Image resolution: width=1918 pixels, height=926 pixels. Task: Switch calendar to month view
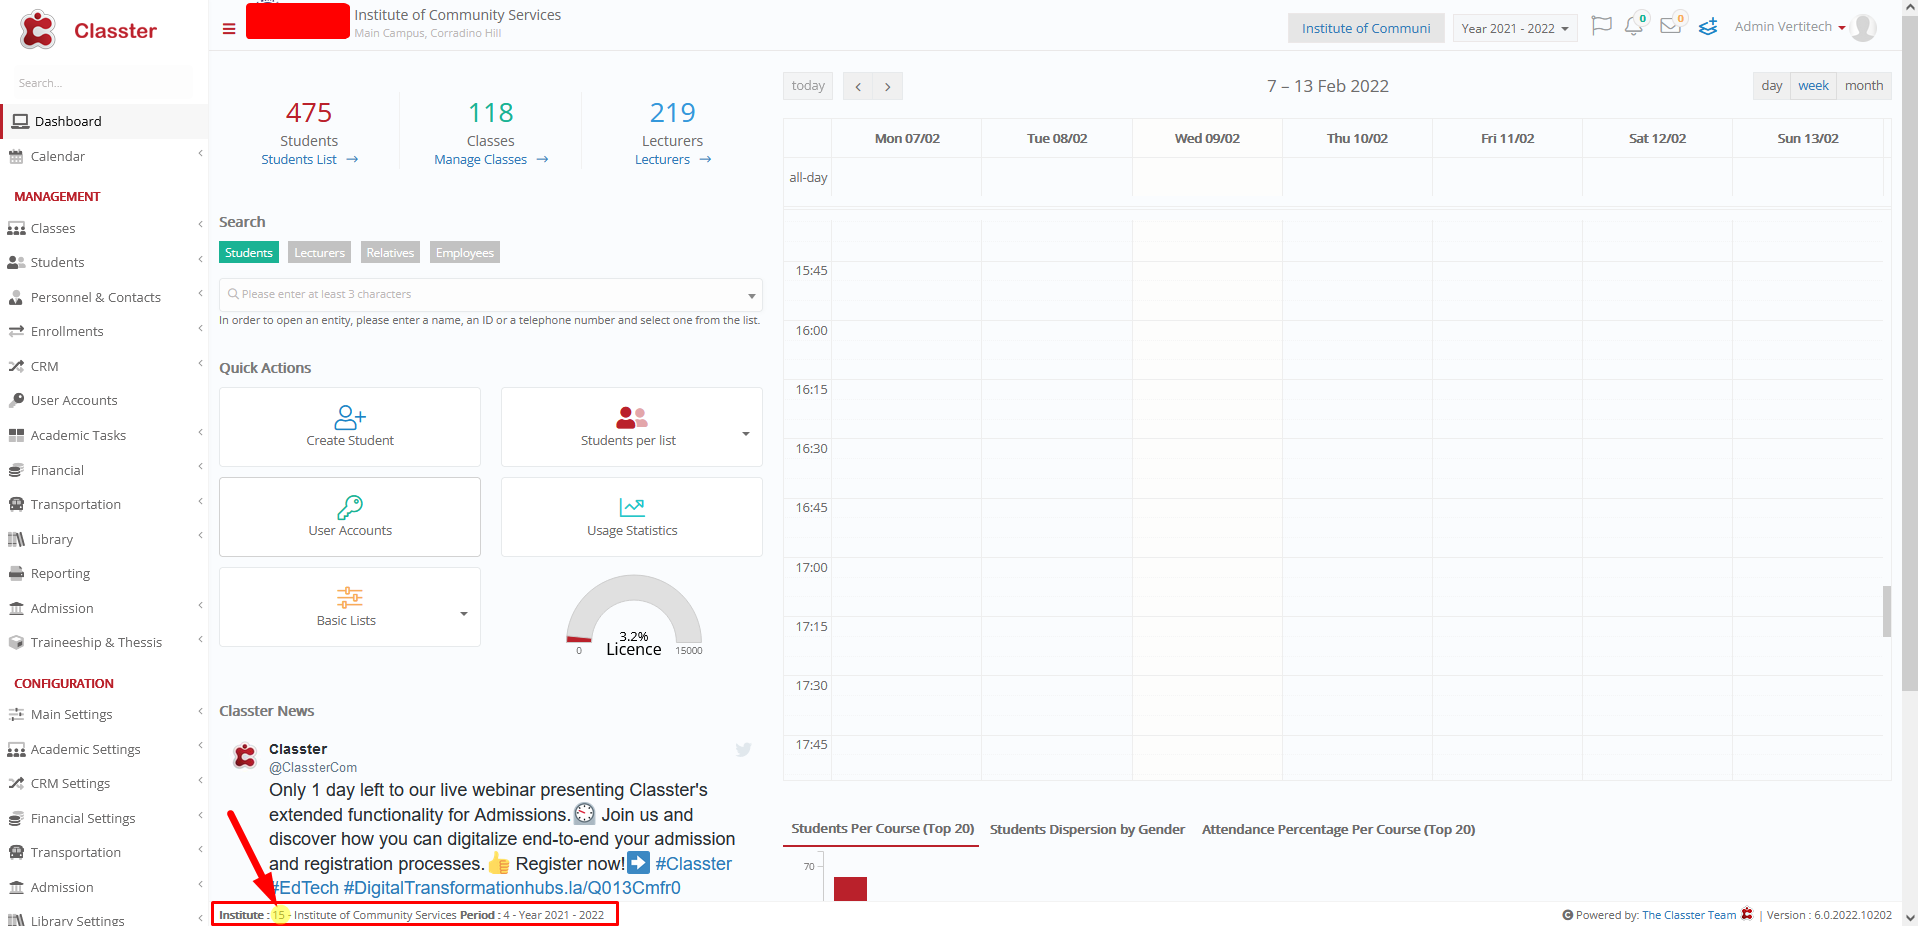point(1864,86)
